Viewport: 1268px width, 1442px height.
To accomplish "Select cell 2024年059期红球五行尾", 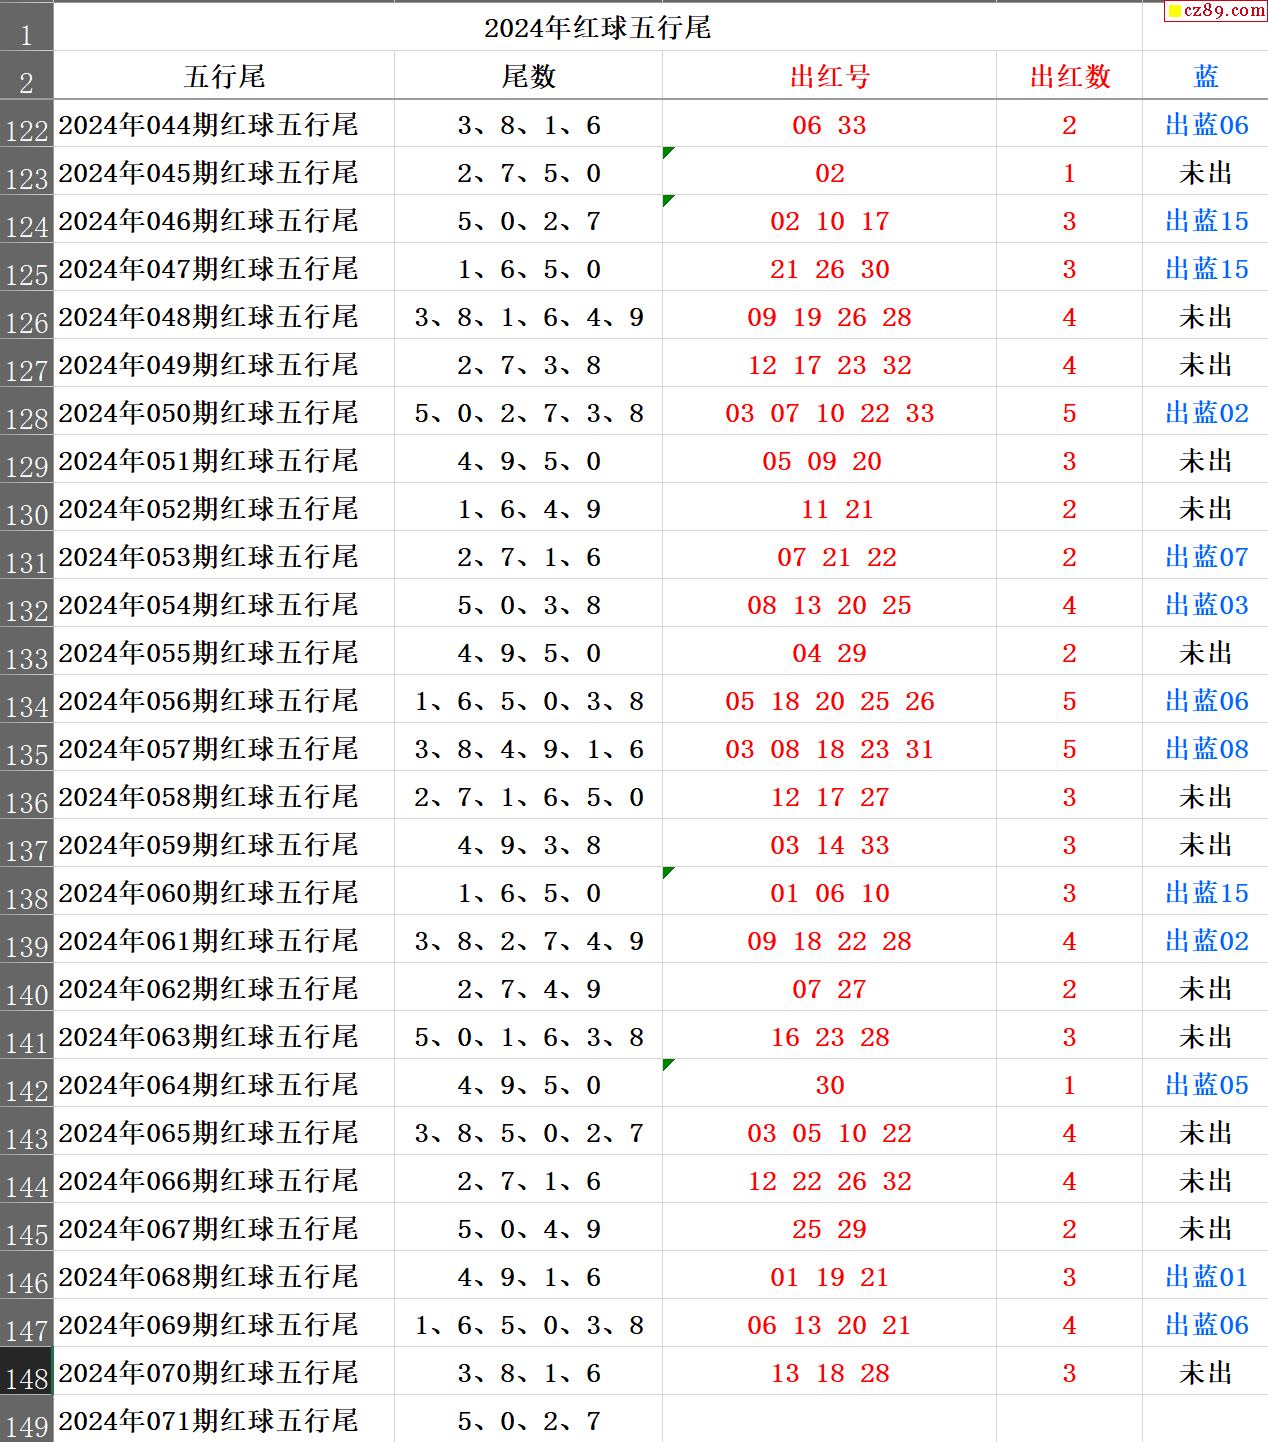I will [x=224, y=844].
